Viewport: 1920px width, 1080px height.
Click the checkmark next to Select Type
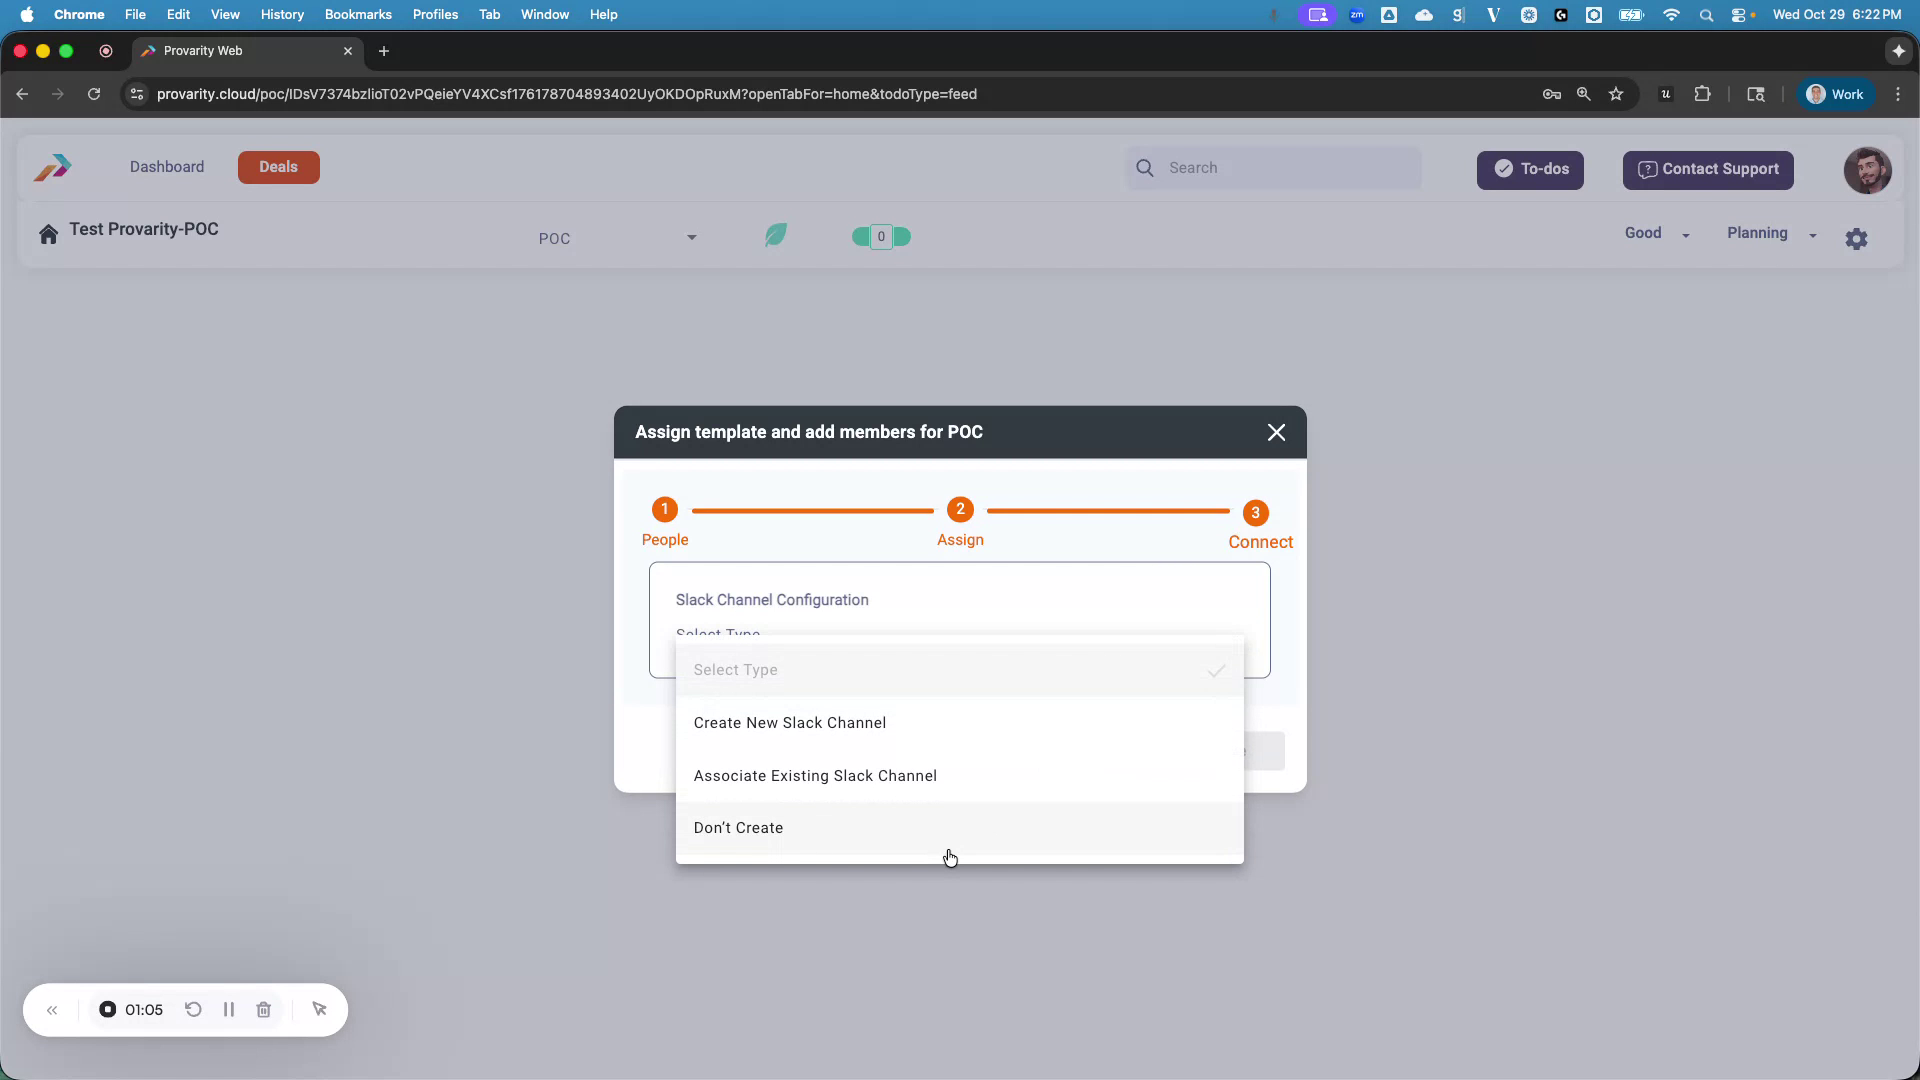[x=1215, y=670]
